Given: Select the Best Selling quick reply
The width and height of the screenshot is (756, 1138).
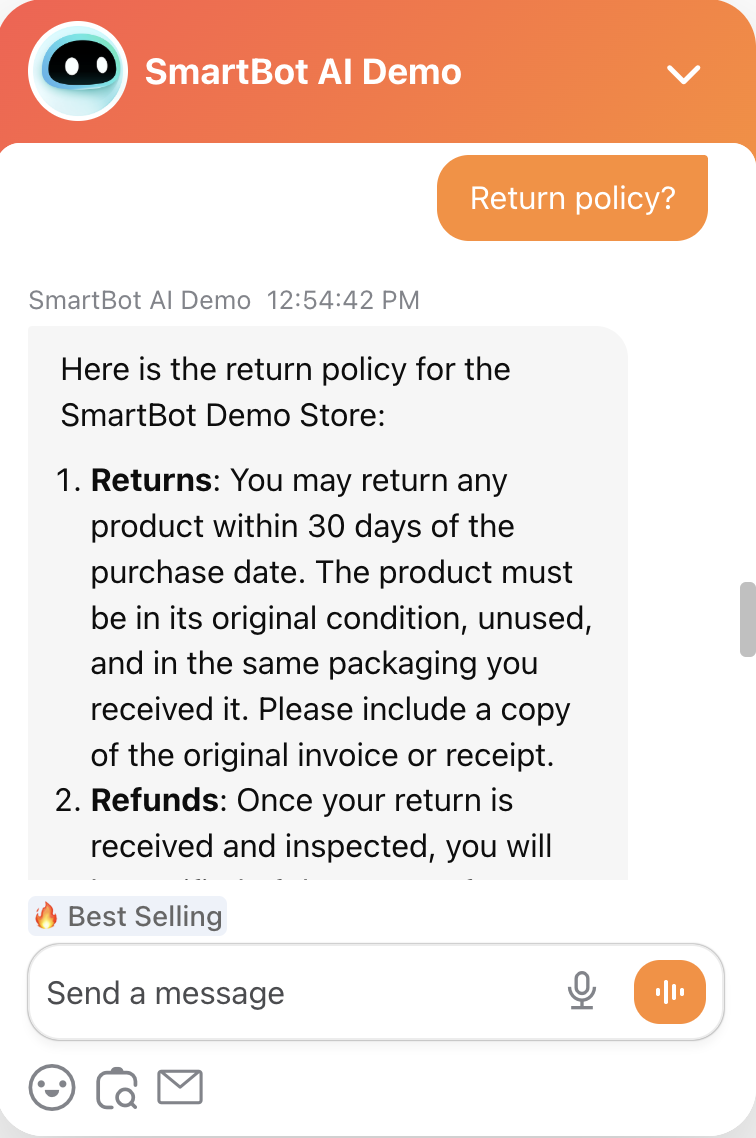Looking at the screenshot, I should (x=127, y=915).
